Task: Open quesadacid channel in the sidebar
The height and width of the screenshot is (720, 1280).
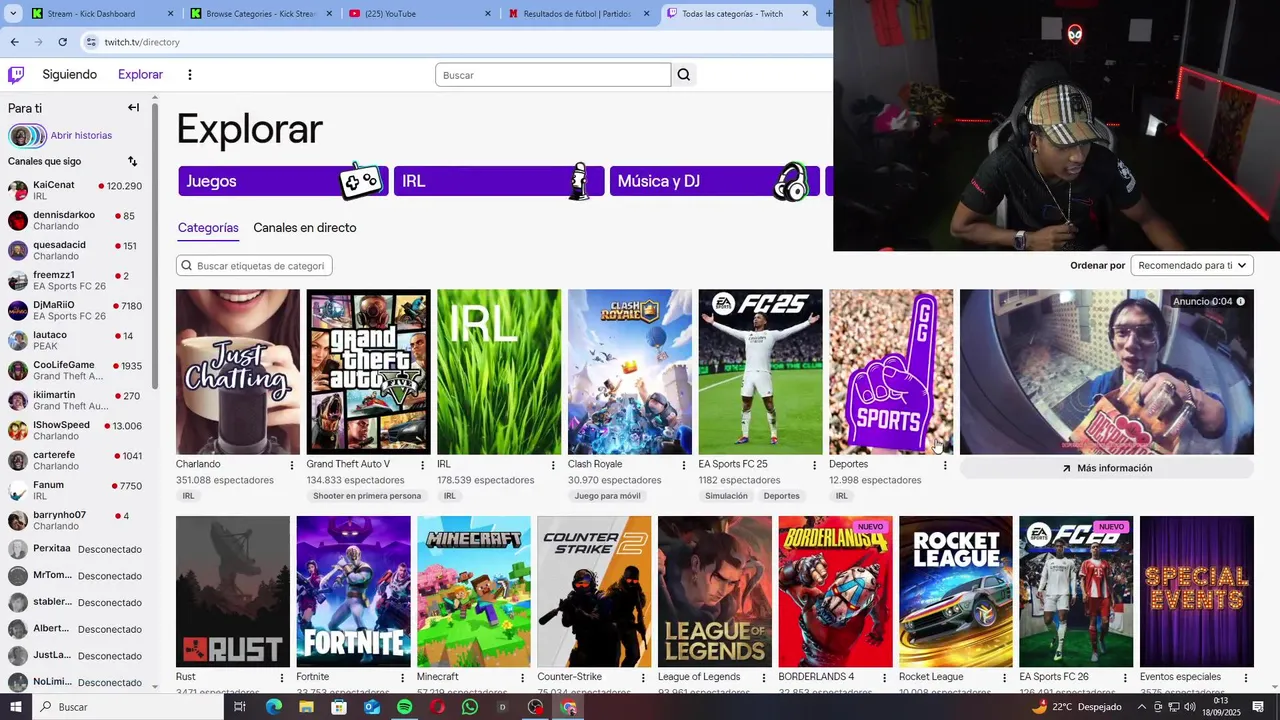Action: click(x=75, y=250)
